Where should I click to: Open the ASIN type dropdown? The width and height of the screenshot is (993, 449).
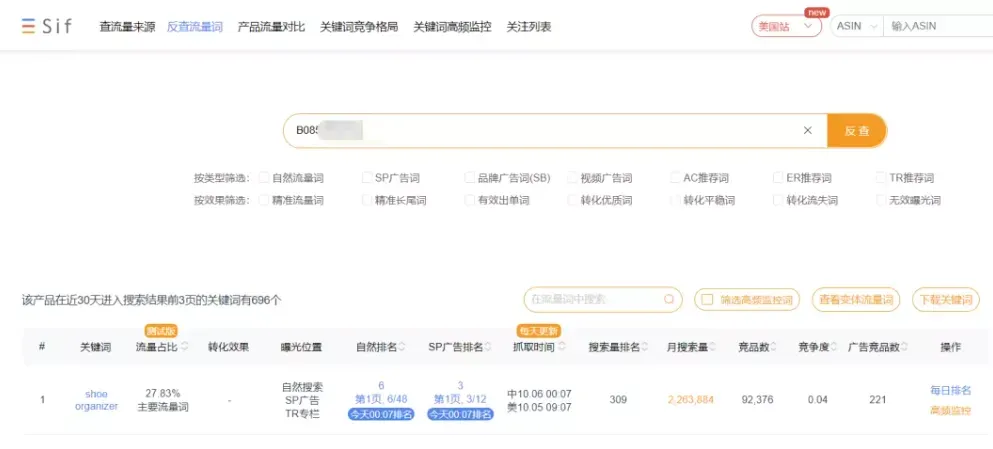pos(857,27)
